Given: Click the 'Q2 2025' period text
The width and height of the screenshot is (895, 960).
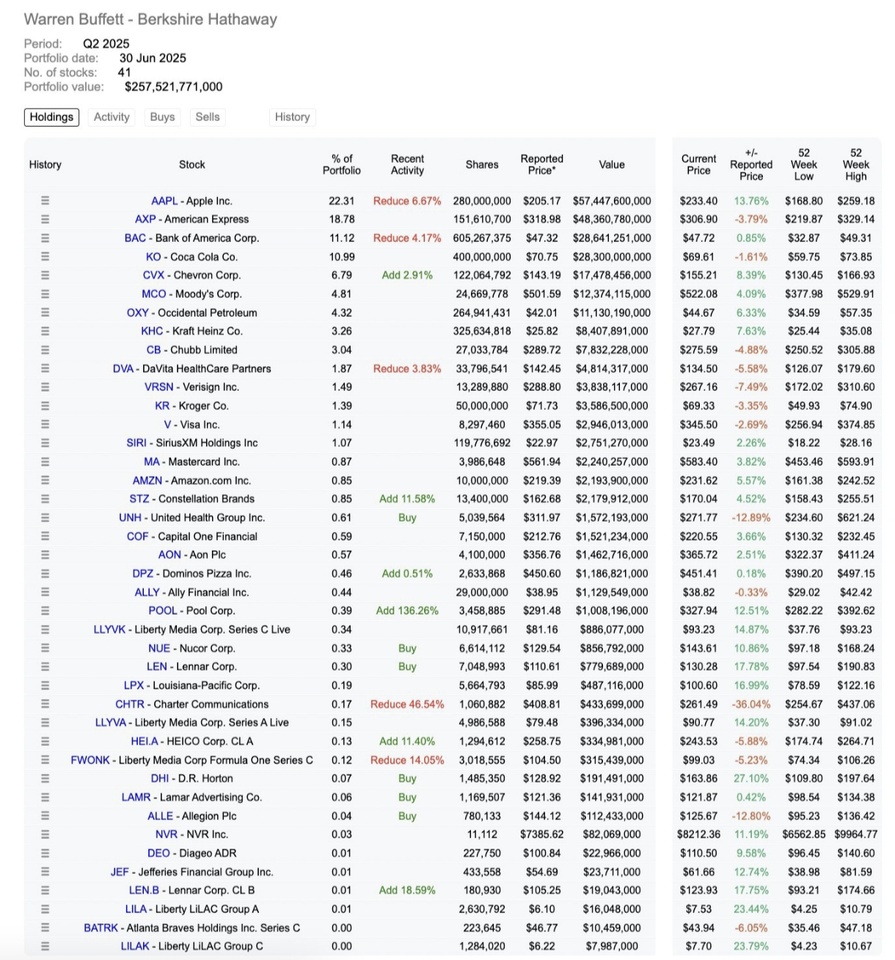Looking at the screenshot, I should coord(107,44).
